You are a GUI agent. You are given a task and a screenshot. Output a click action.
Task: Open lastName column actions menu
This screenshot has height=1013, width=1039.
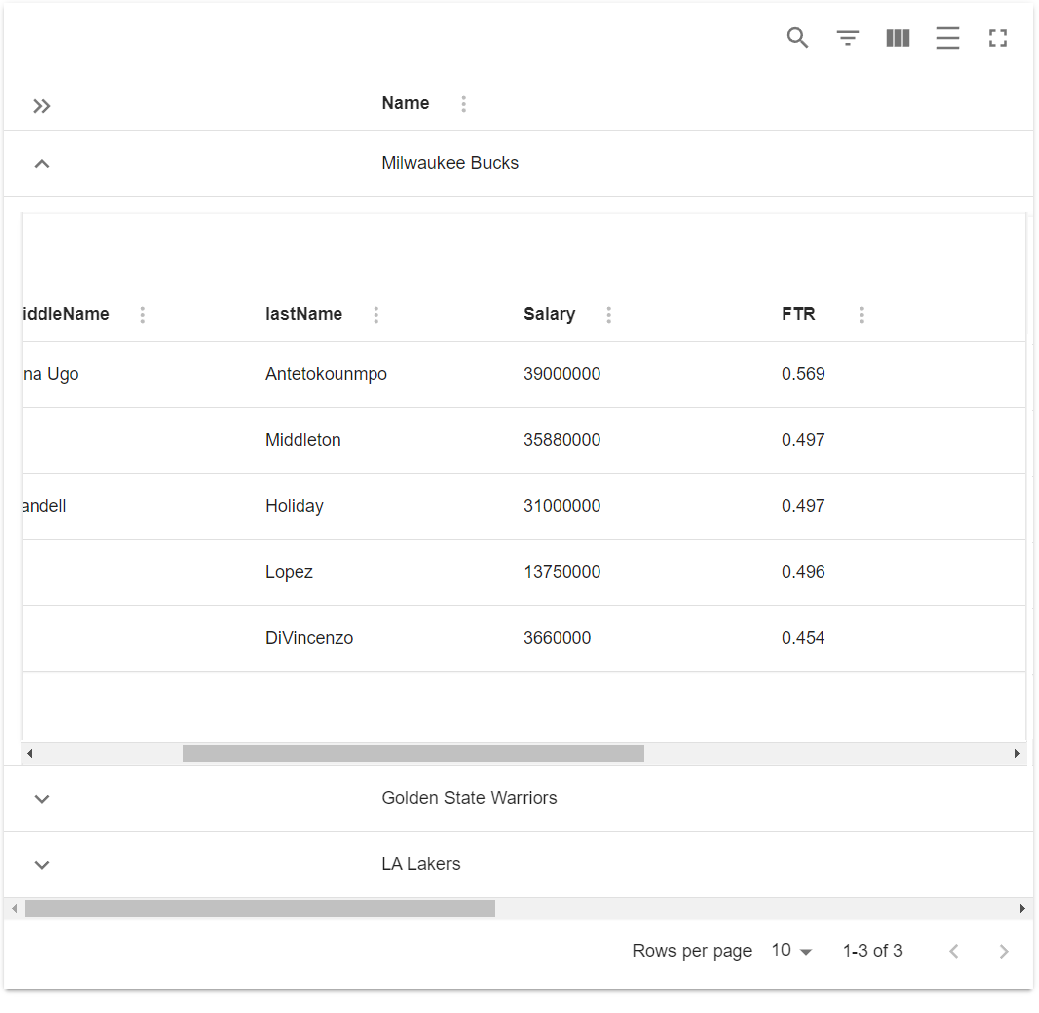pyautogui.click(x=376, y=315)
